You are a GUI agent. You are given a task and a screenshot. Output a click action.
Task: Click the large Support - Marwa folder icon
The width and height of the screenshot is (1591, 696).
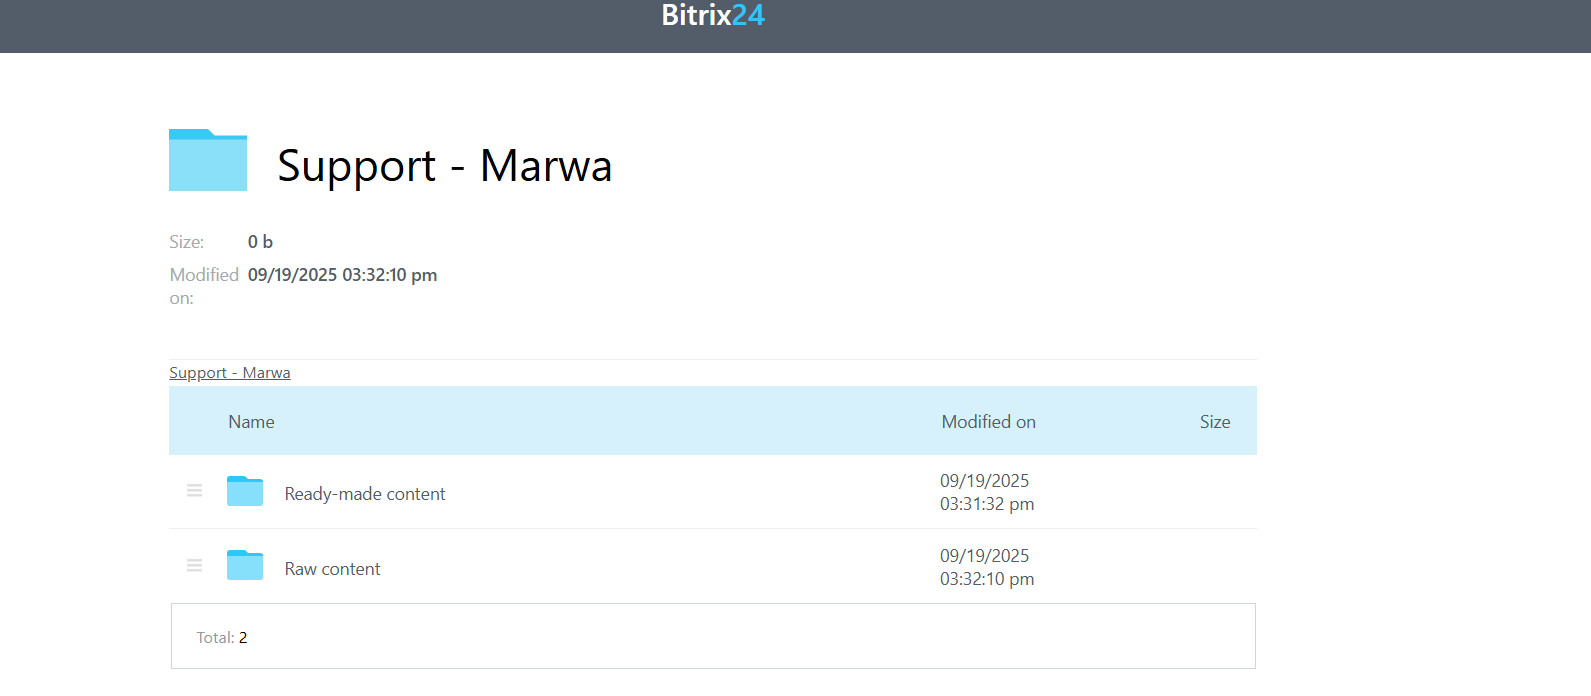pyautogui.click(x=208, y=160)
